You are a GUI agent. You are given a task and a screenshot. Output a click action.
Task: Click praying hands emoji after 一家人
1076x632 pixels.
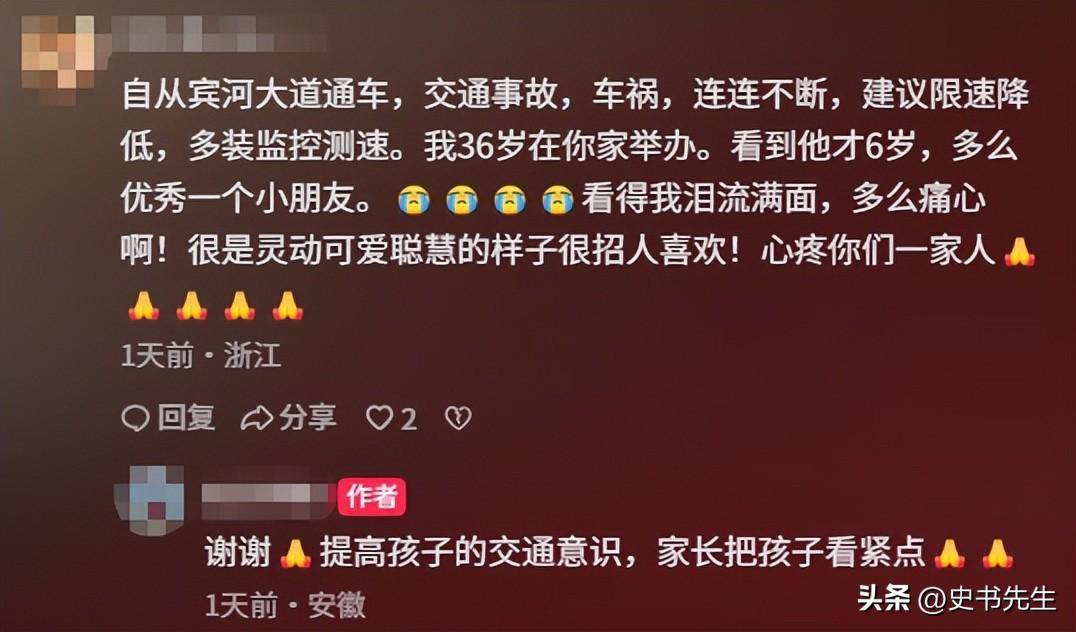pyautogui.click(x=1020, y=252)
